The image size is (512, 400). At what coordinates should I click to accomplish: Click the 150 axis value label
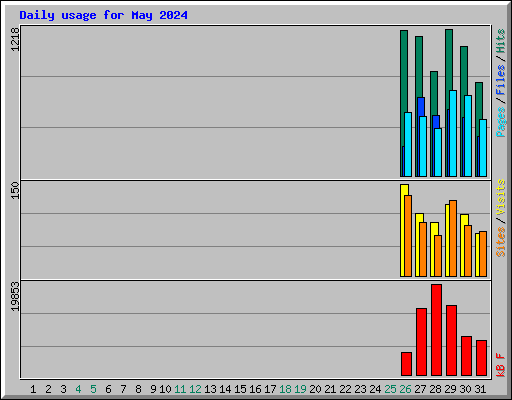coord(15,191)
